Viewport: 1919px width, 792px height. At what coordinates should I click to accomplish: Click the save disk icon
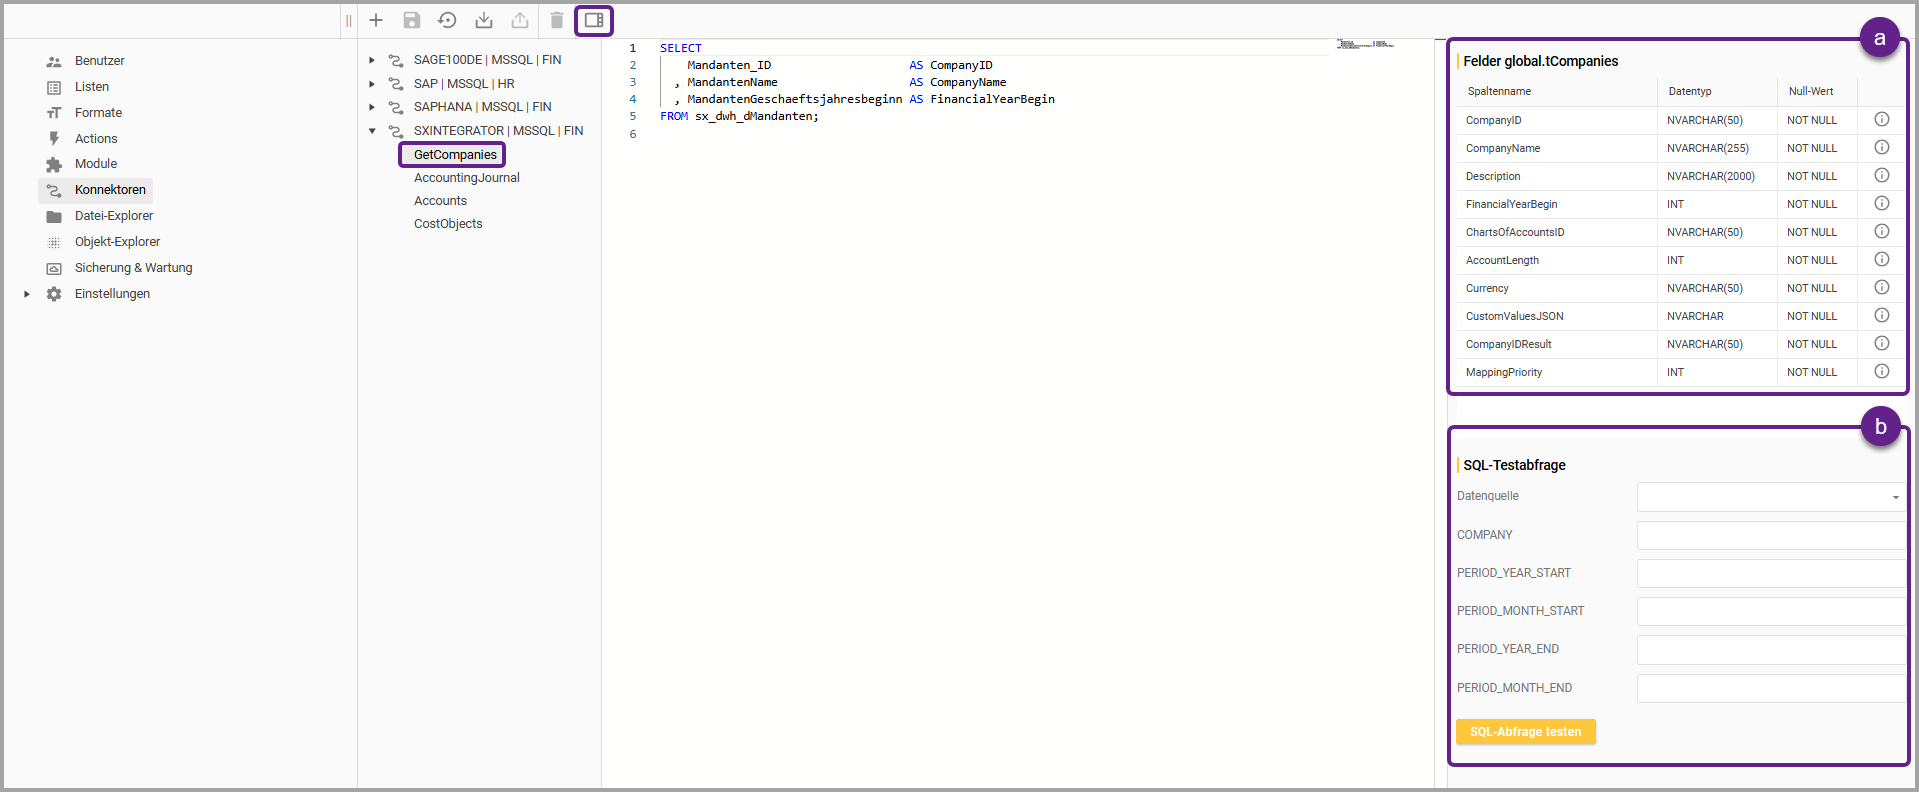coord(412,20)
